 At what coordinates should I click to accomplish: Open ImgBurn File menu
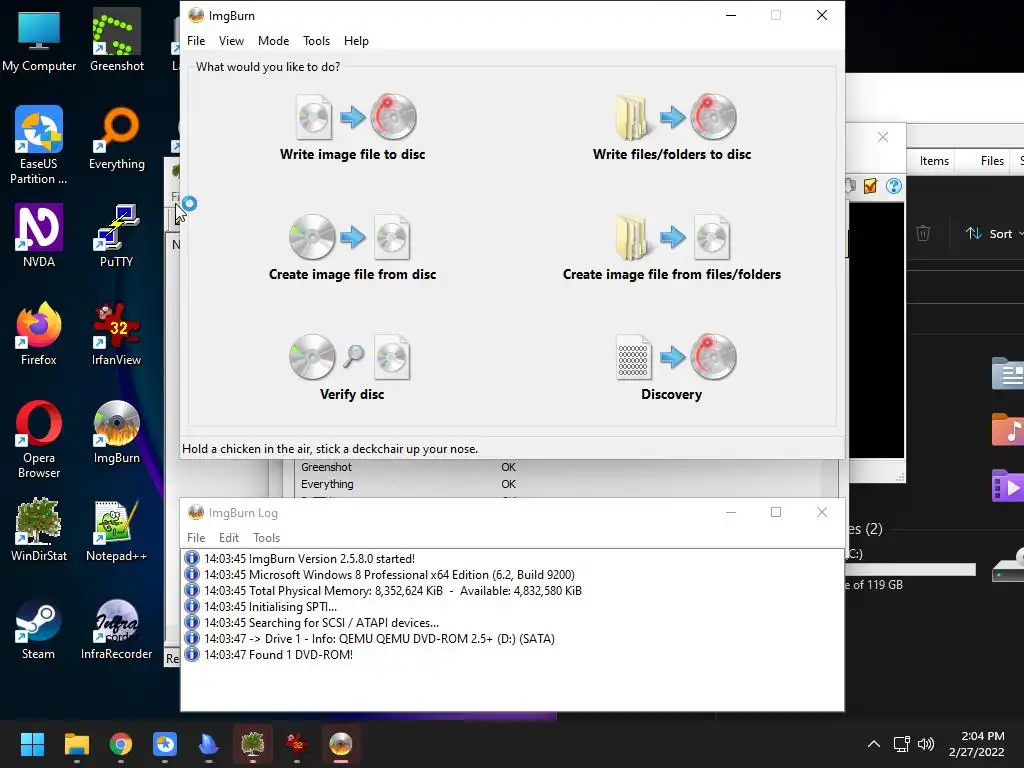click(x=196, y=40)
